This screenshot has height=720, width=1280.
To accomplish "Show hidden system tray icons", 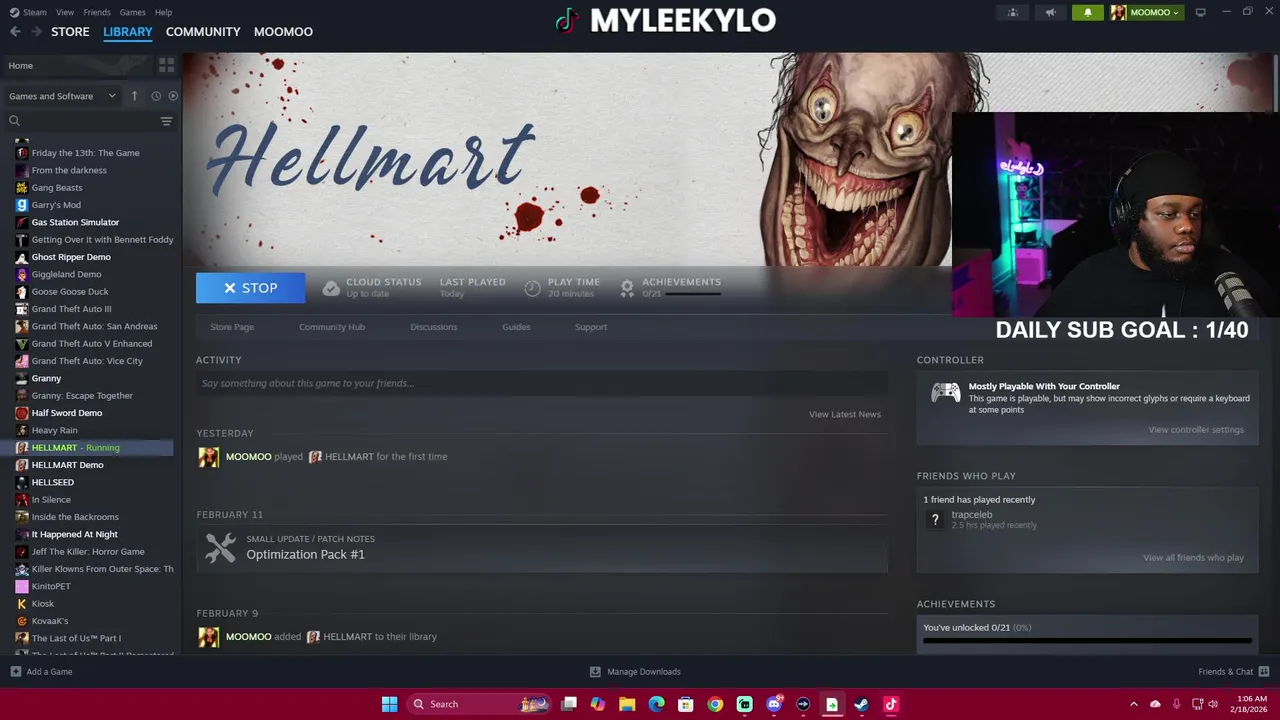I will coord(1133,704).
